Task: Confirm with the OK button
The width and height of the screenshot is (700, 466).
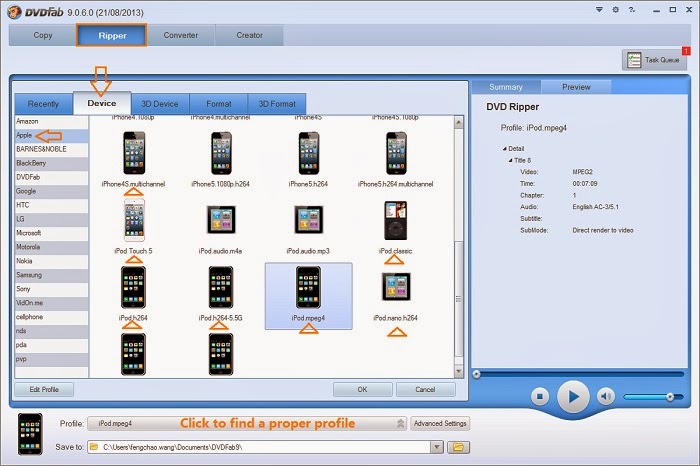Action: pyautogui.click(x=362, y=389)
